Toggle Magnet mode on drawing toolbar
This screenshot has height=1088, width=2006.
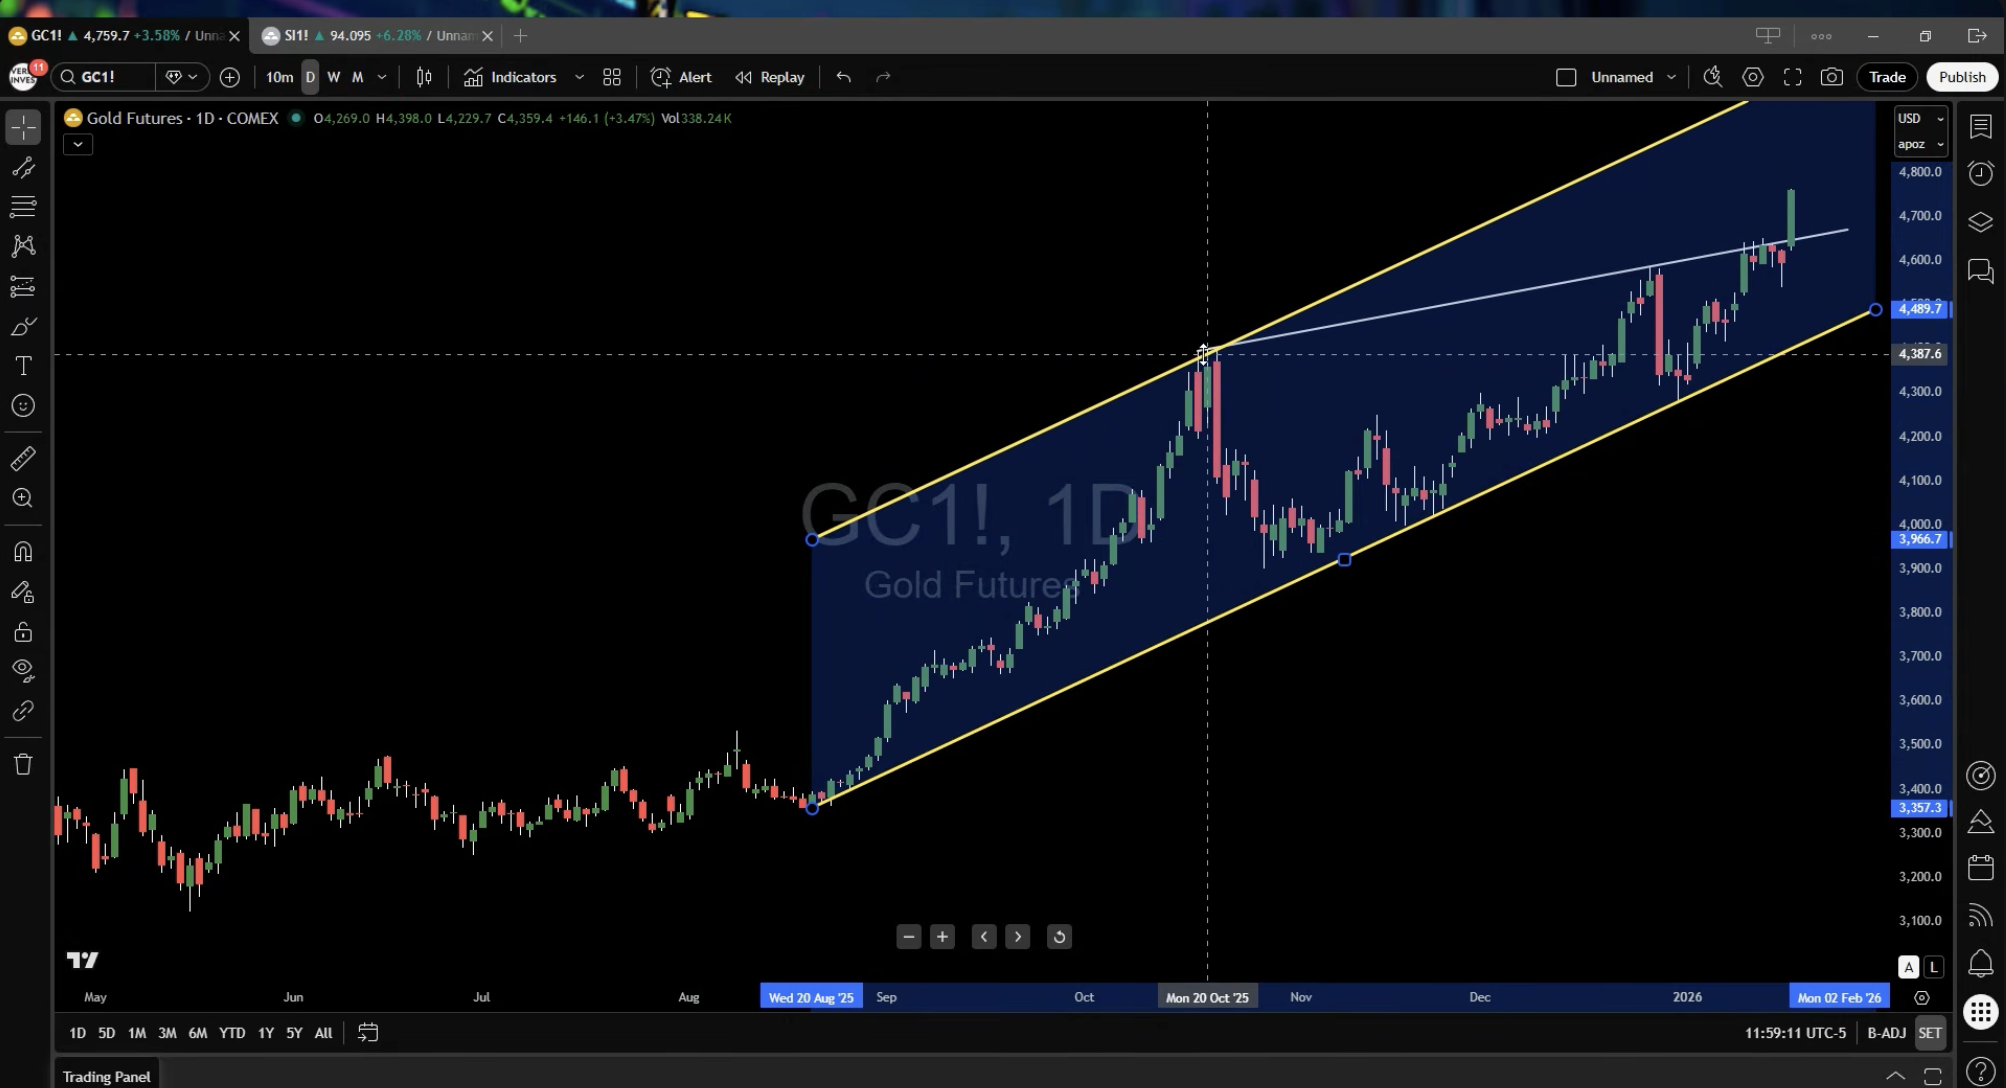[x=23, y=552]
